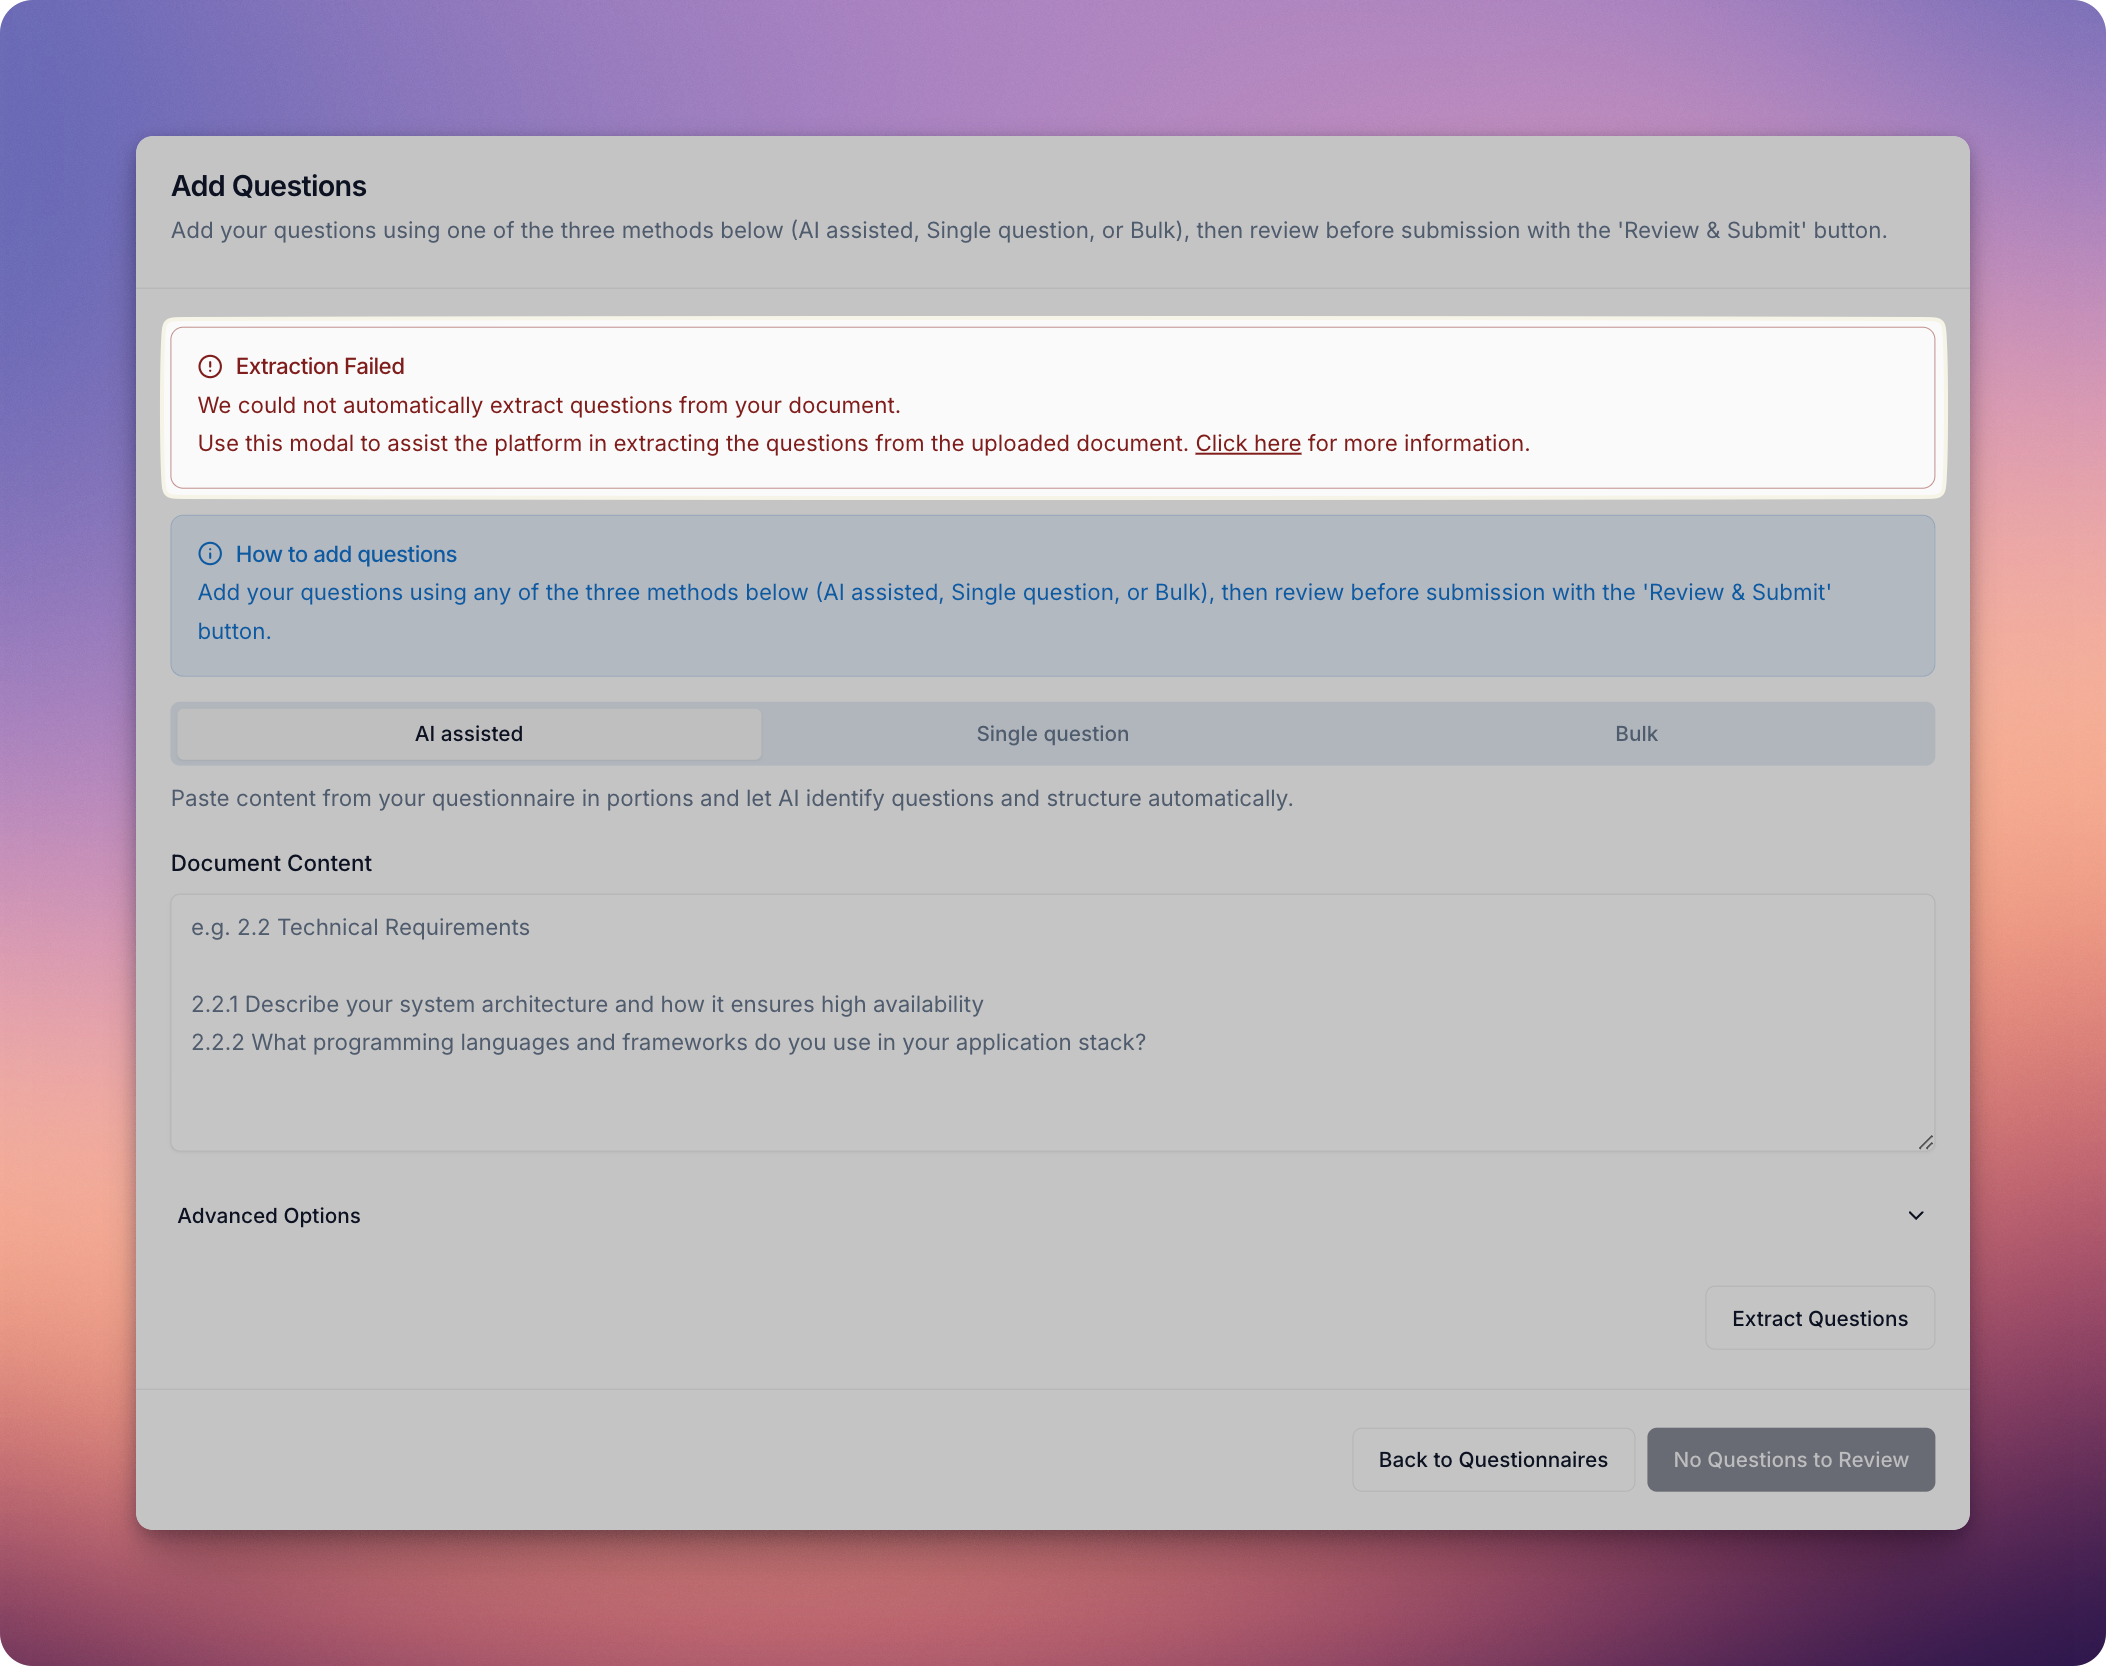The width and height of the screenshot is (2106, 1666).
Task: Click the Add Questions heading
Action: [268, 186]
